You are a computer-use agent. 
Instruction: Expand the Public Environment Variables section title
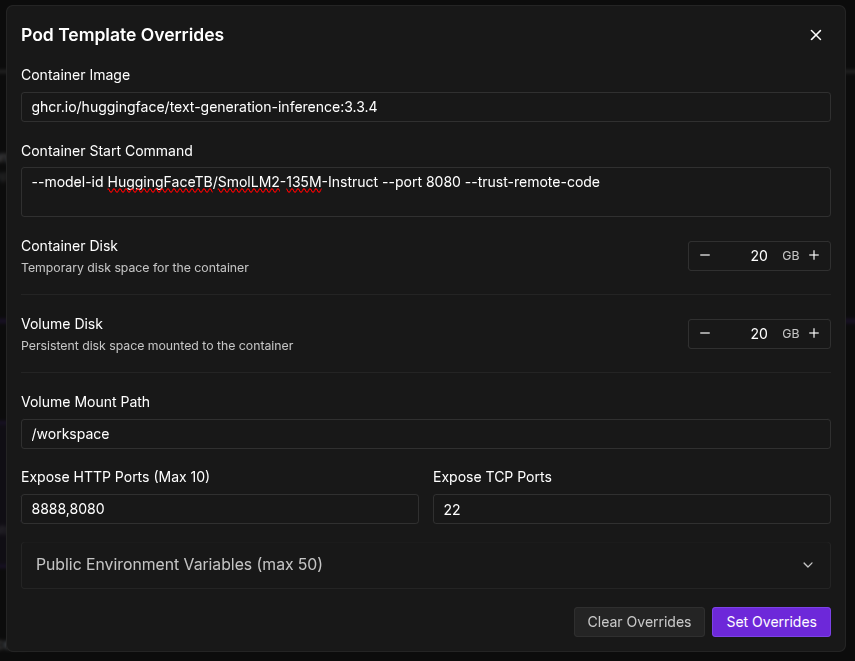179,565
